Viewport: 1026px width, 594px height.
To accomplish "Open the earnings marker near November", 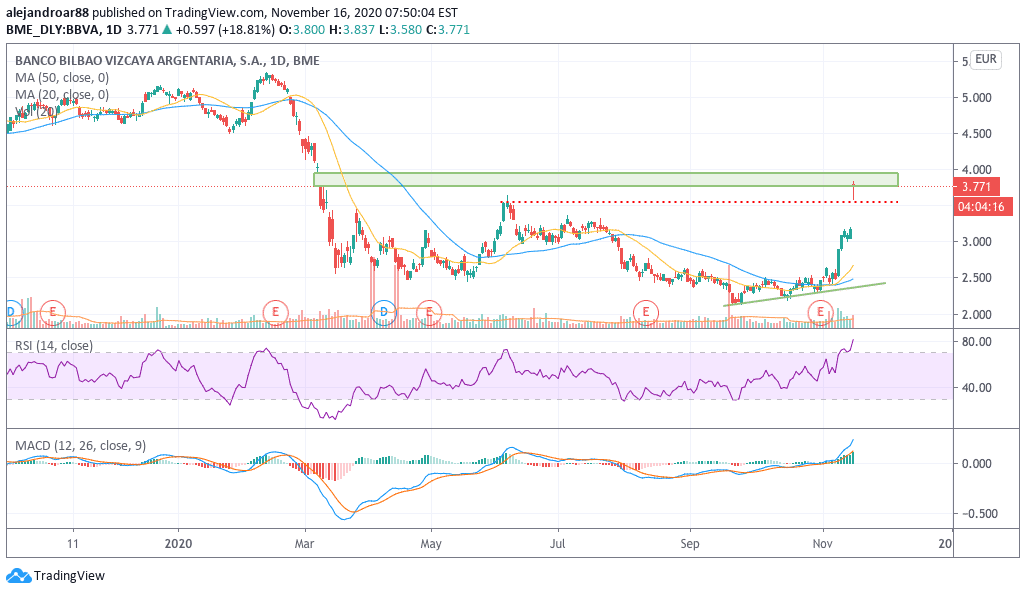I will (x=820, y=313).
